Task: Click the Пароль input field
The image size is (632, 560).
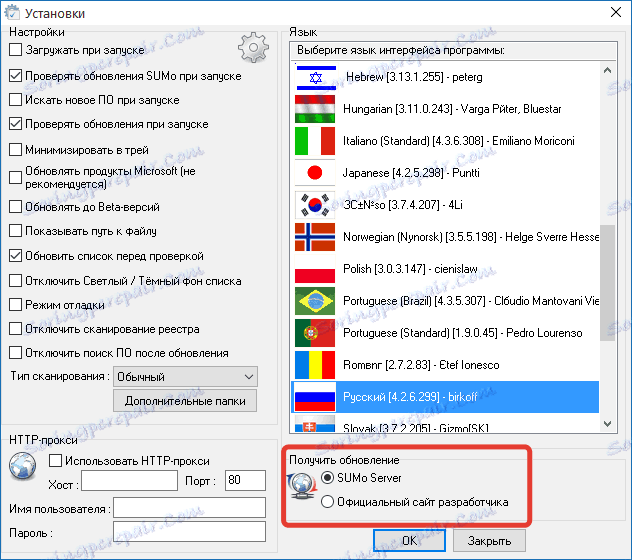Action: point(189,531)
